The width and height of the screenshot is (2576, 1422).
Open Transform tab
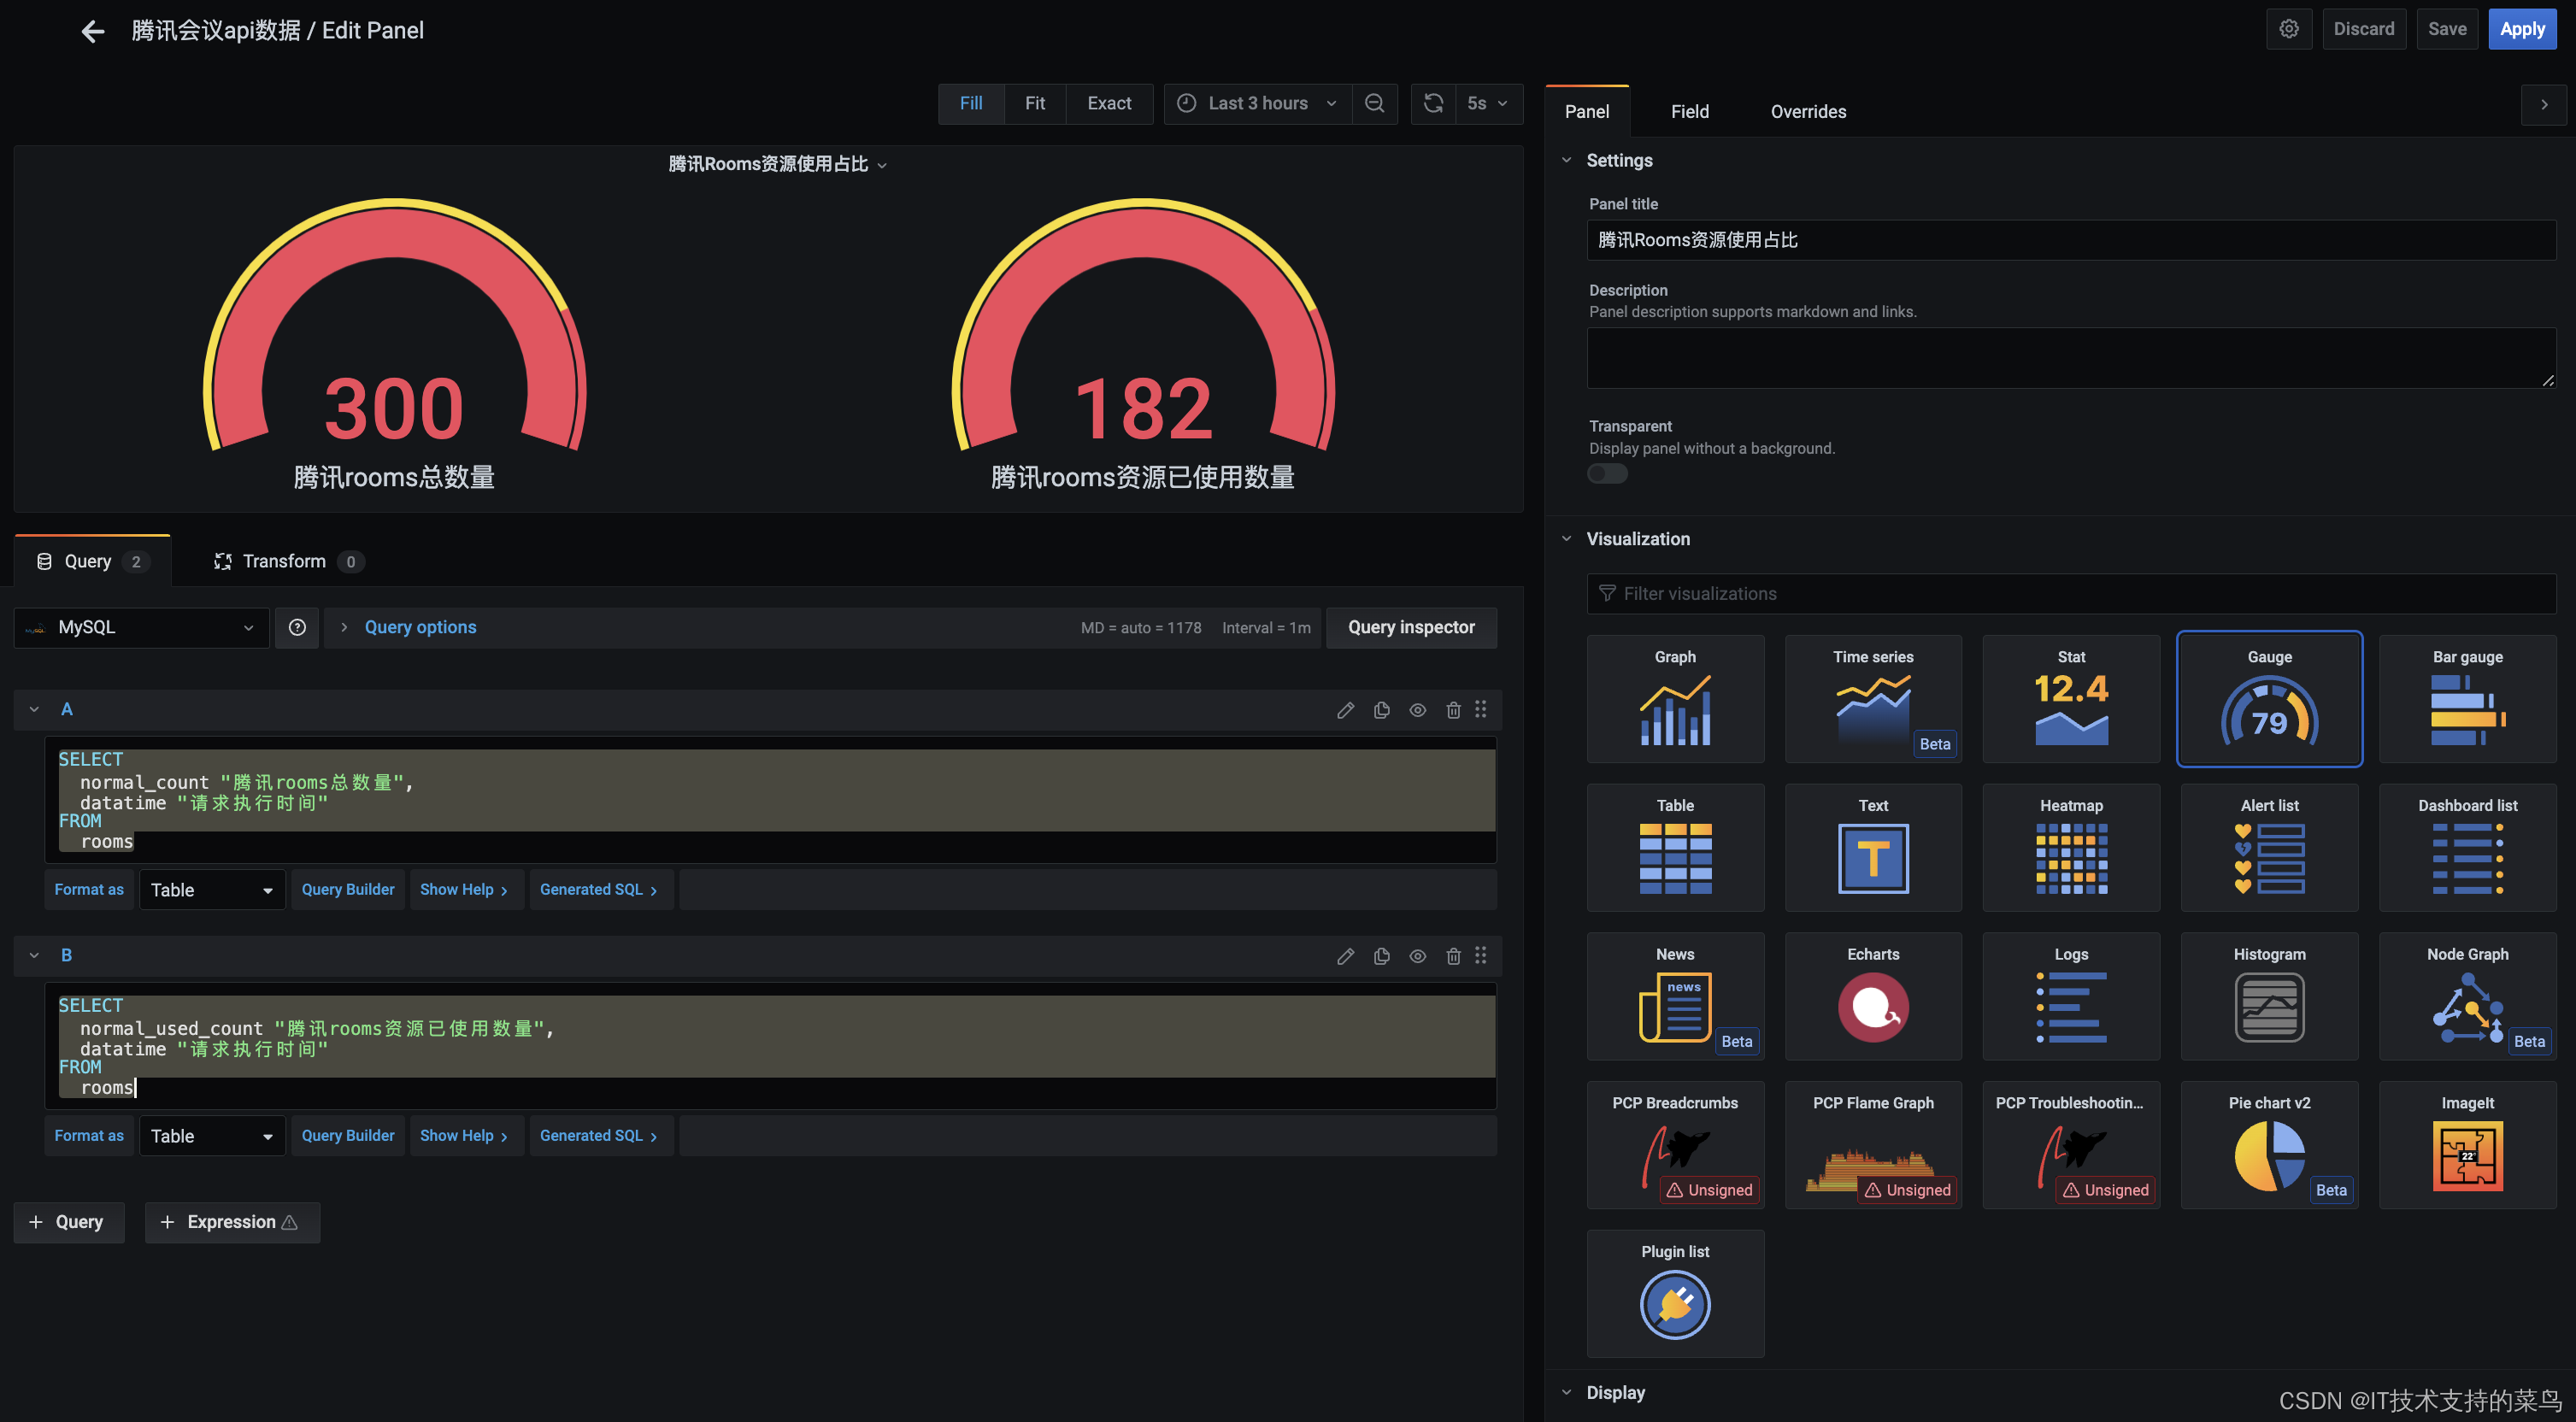pos(288,561)
